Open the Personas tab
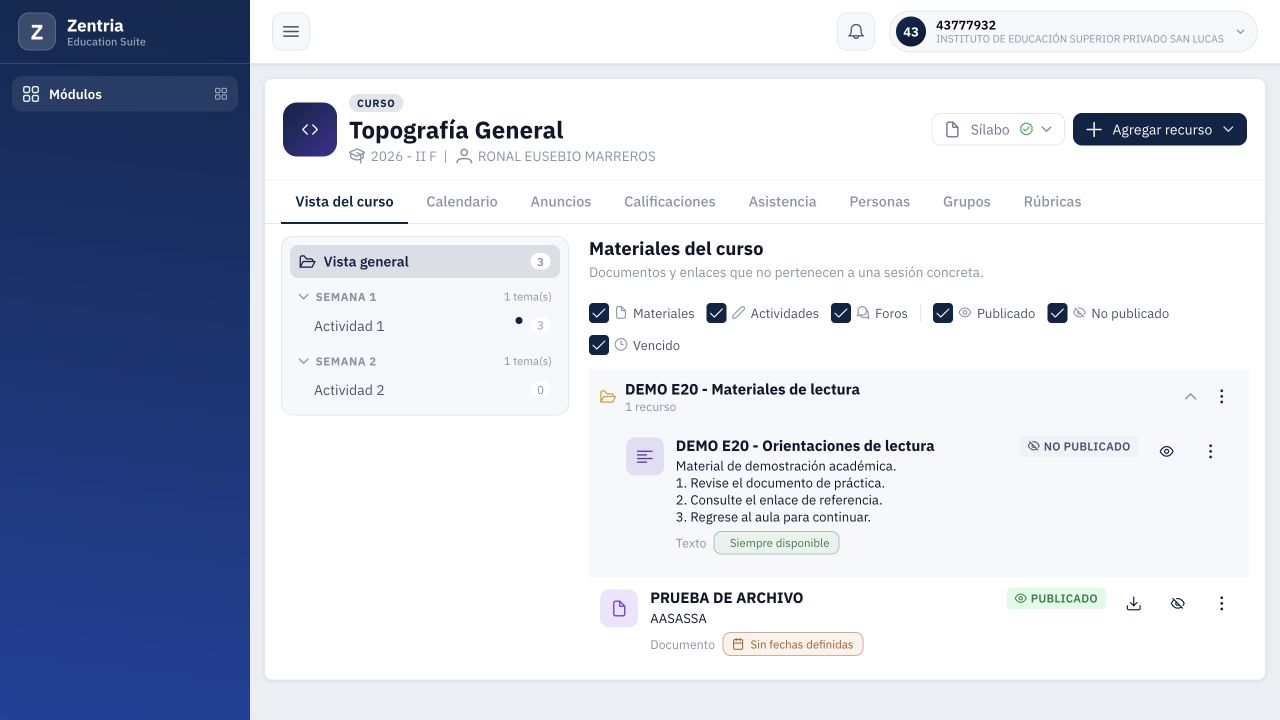The width and height of the screenshot is (1280, 720). pyautogui.click(x=880, y=201)
